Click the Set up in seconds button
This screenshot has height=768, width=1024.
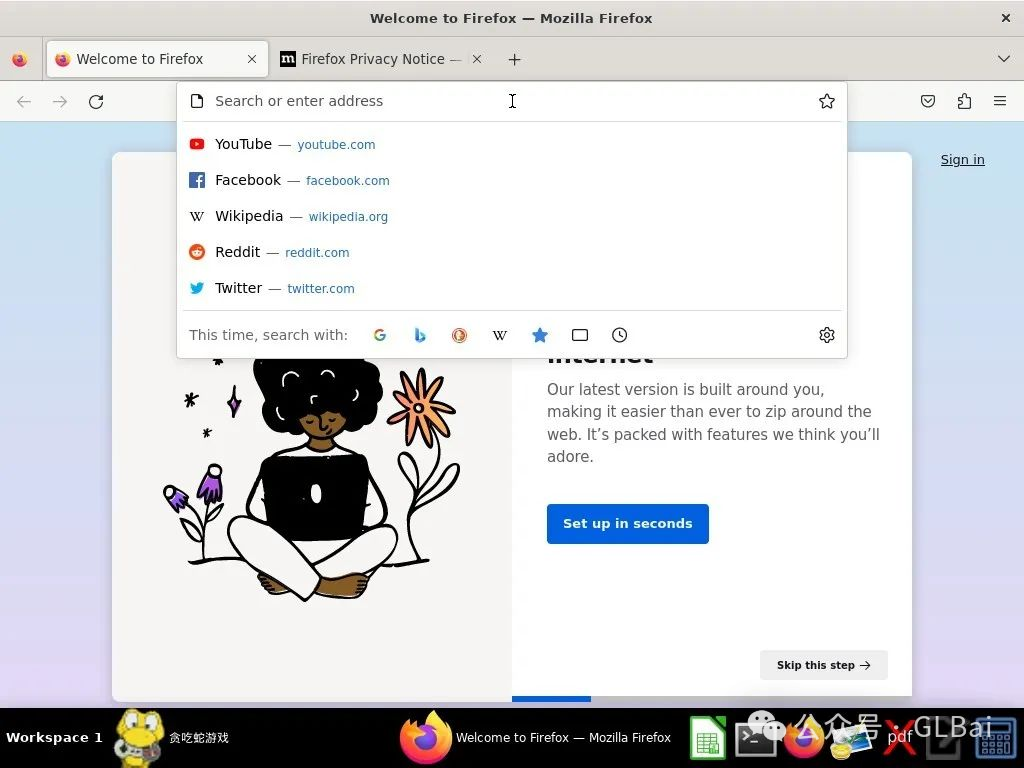point(627,524)
